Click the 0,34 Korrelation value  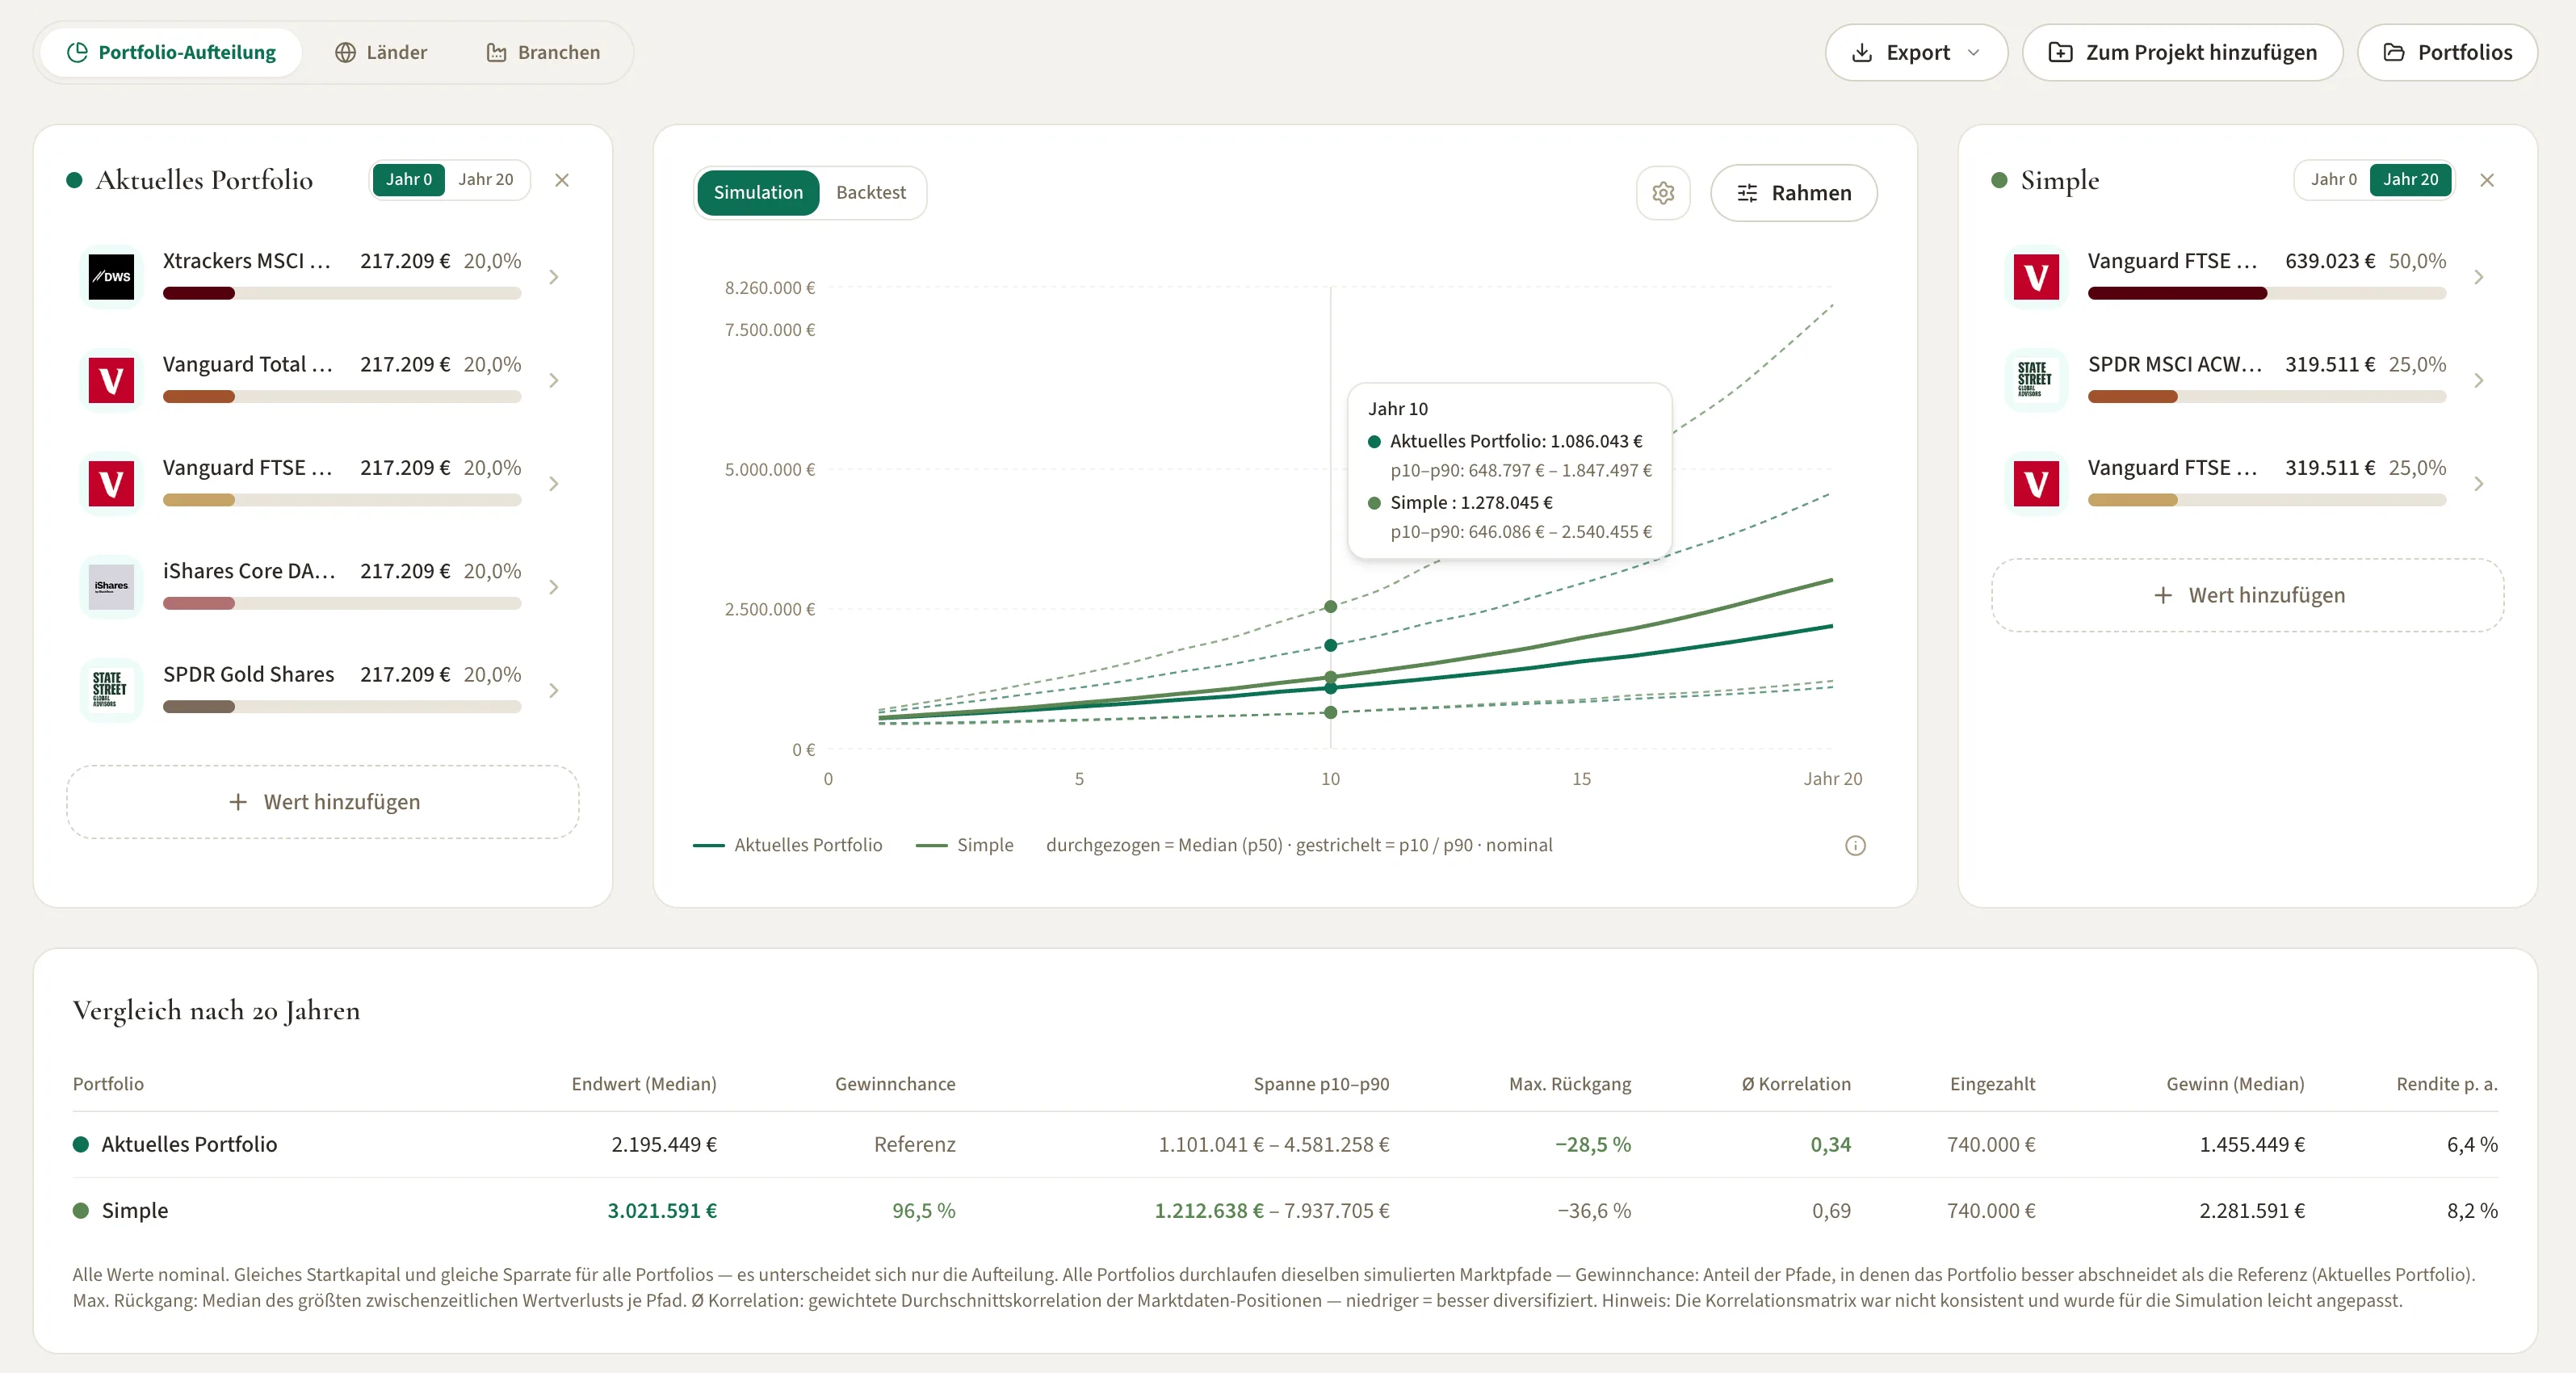pos(1831,1144)
